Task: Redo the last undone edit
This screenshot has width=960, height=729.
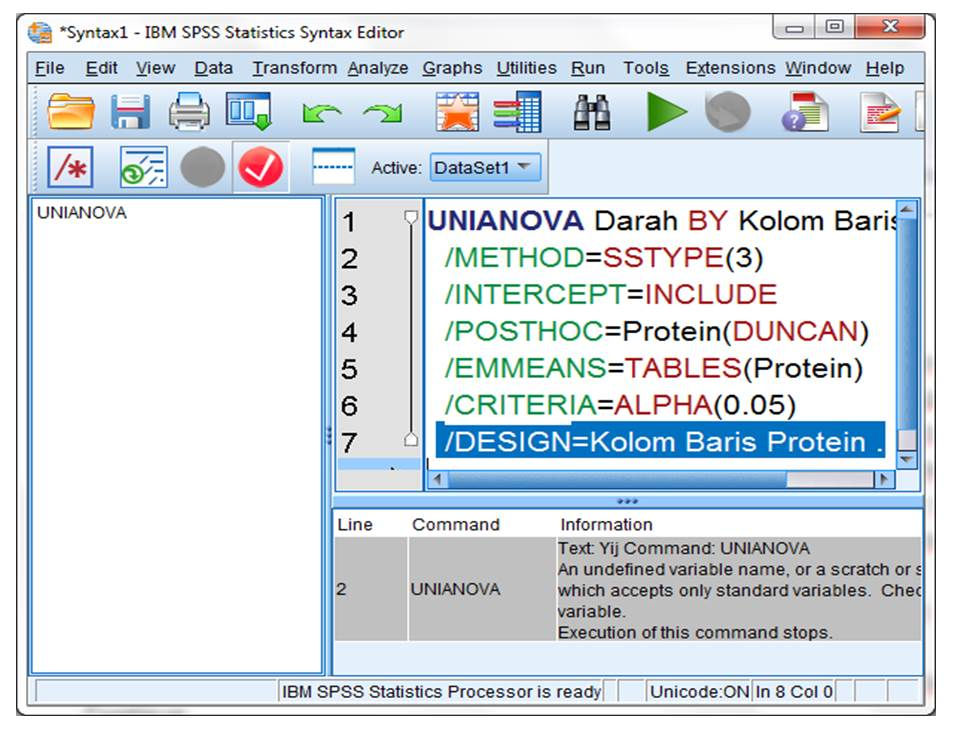Action: pos(383,113)
